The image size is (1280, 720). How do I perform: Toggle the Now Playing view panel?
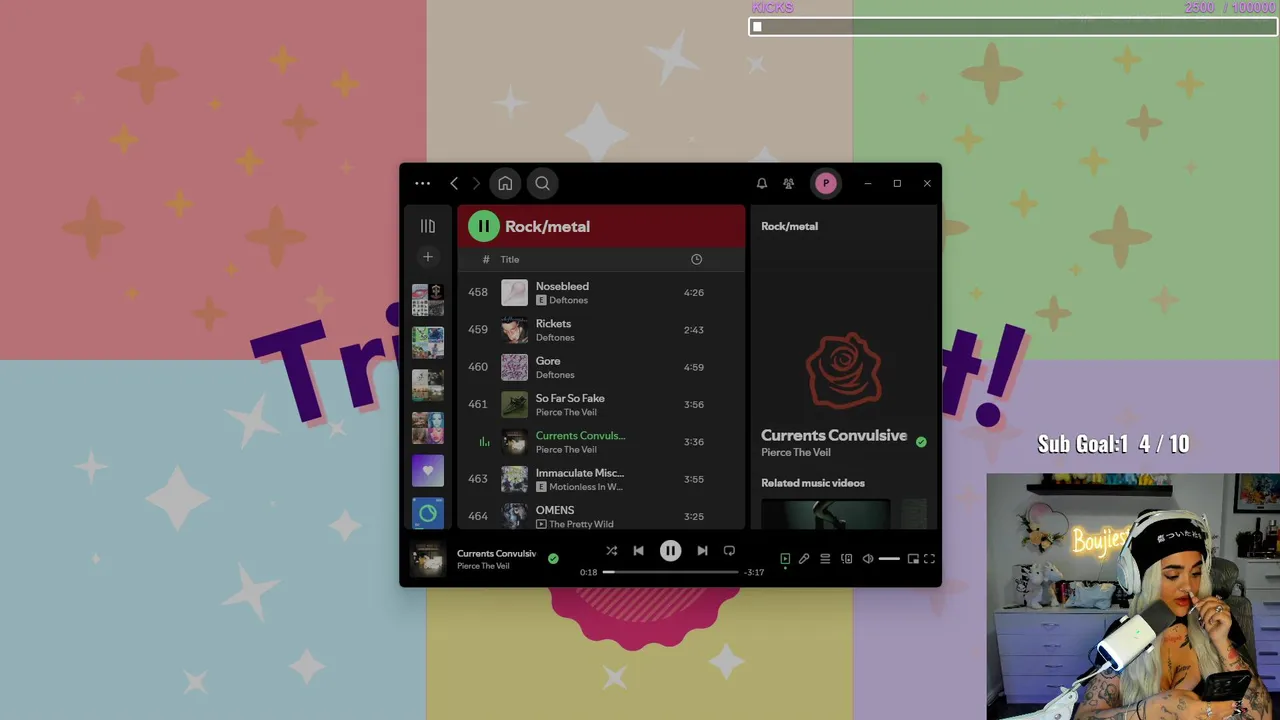(x=785, y=559)
